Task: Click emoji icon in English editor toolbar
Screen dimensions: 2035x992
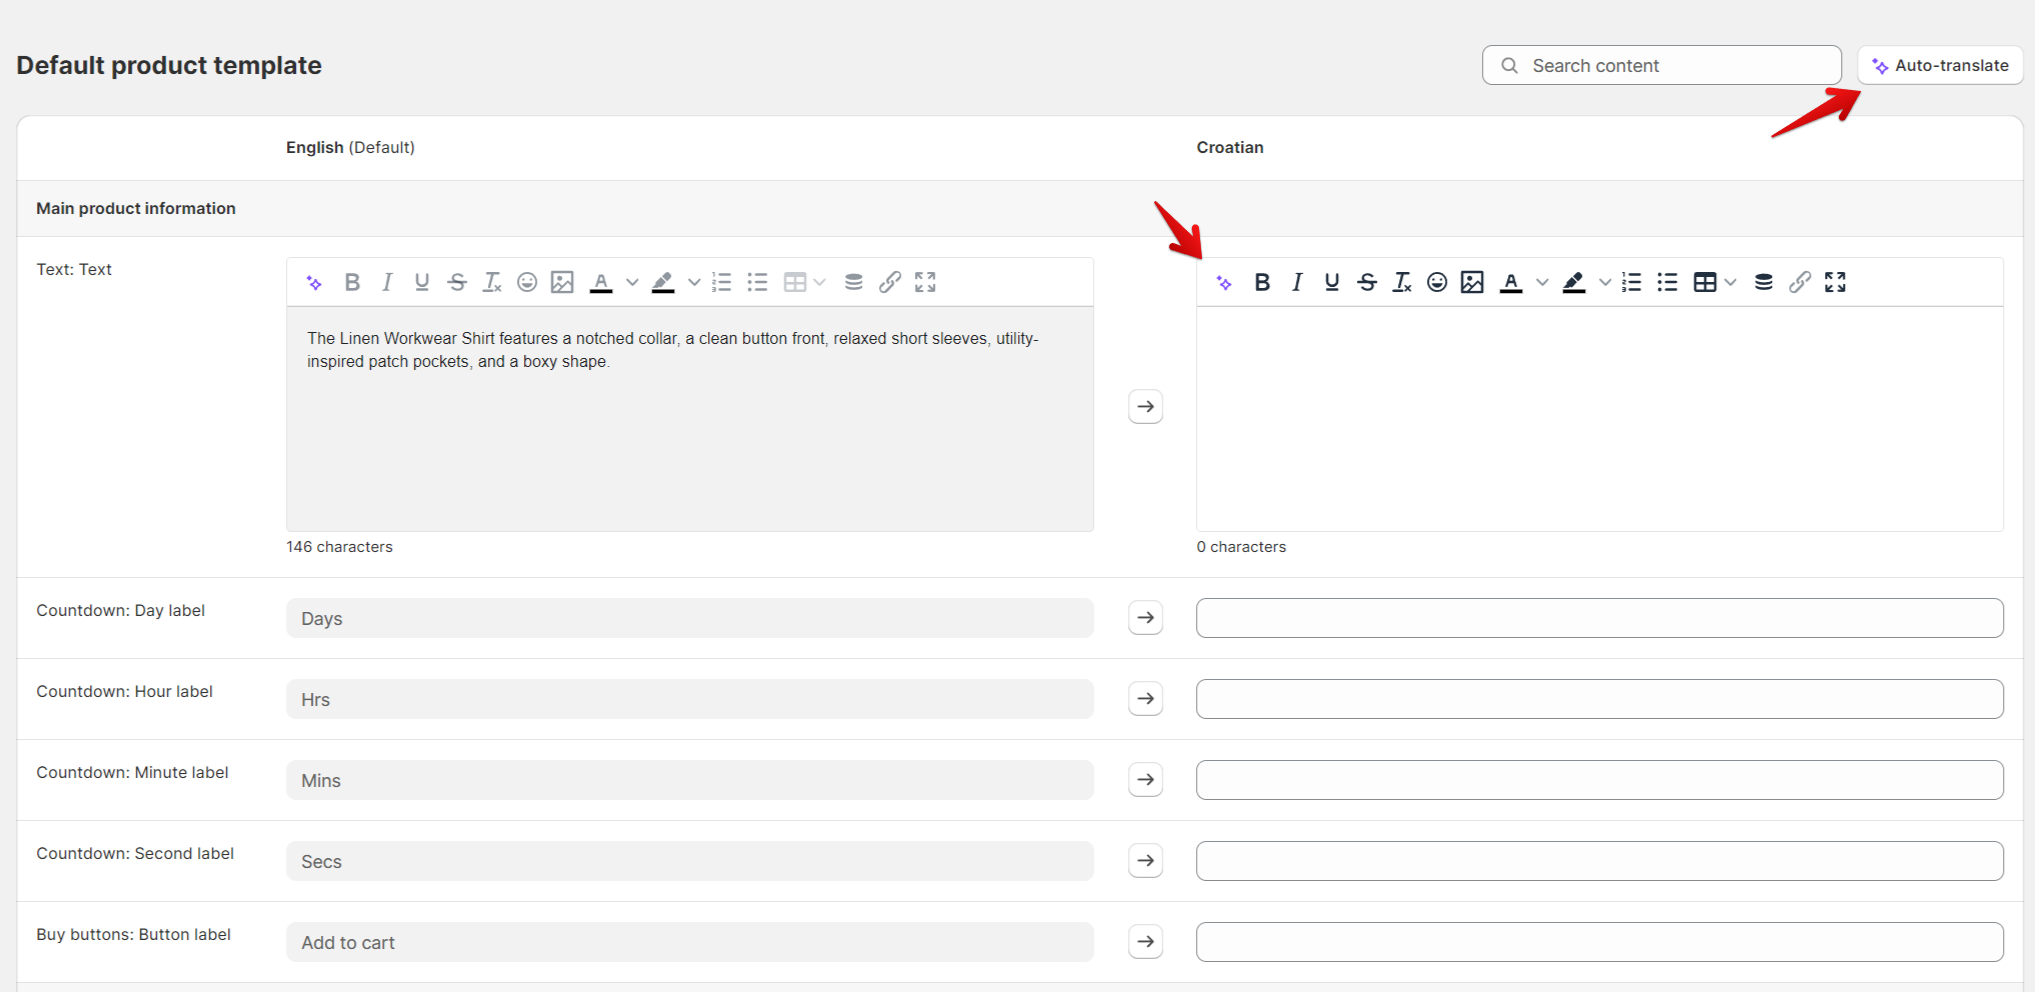Action: pyautogui.click(x=527, y=283)
